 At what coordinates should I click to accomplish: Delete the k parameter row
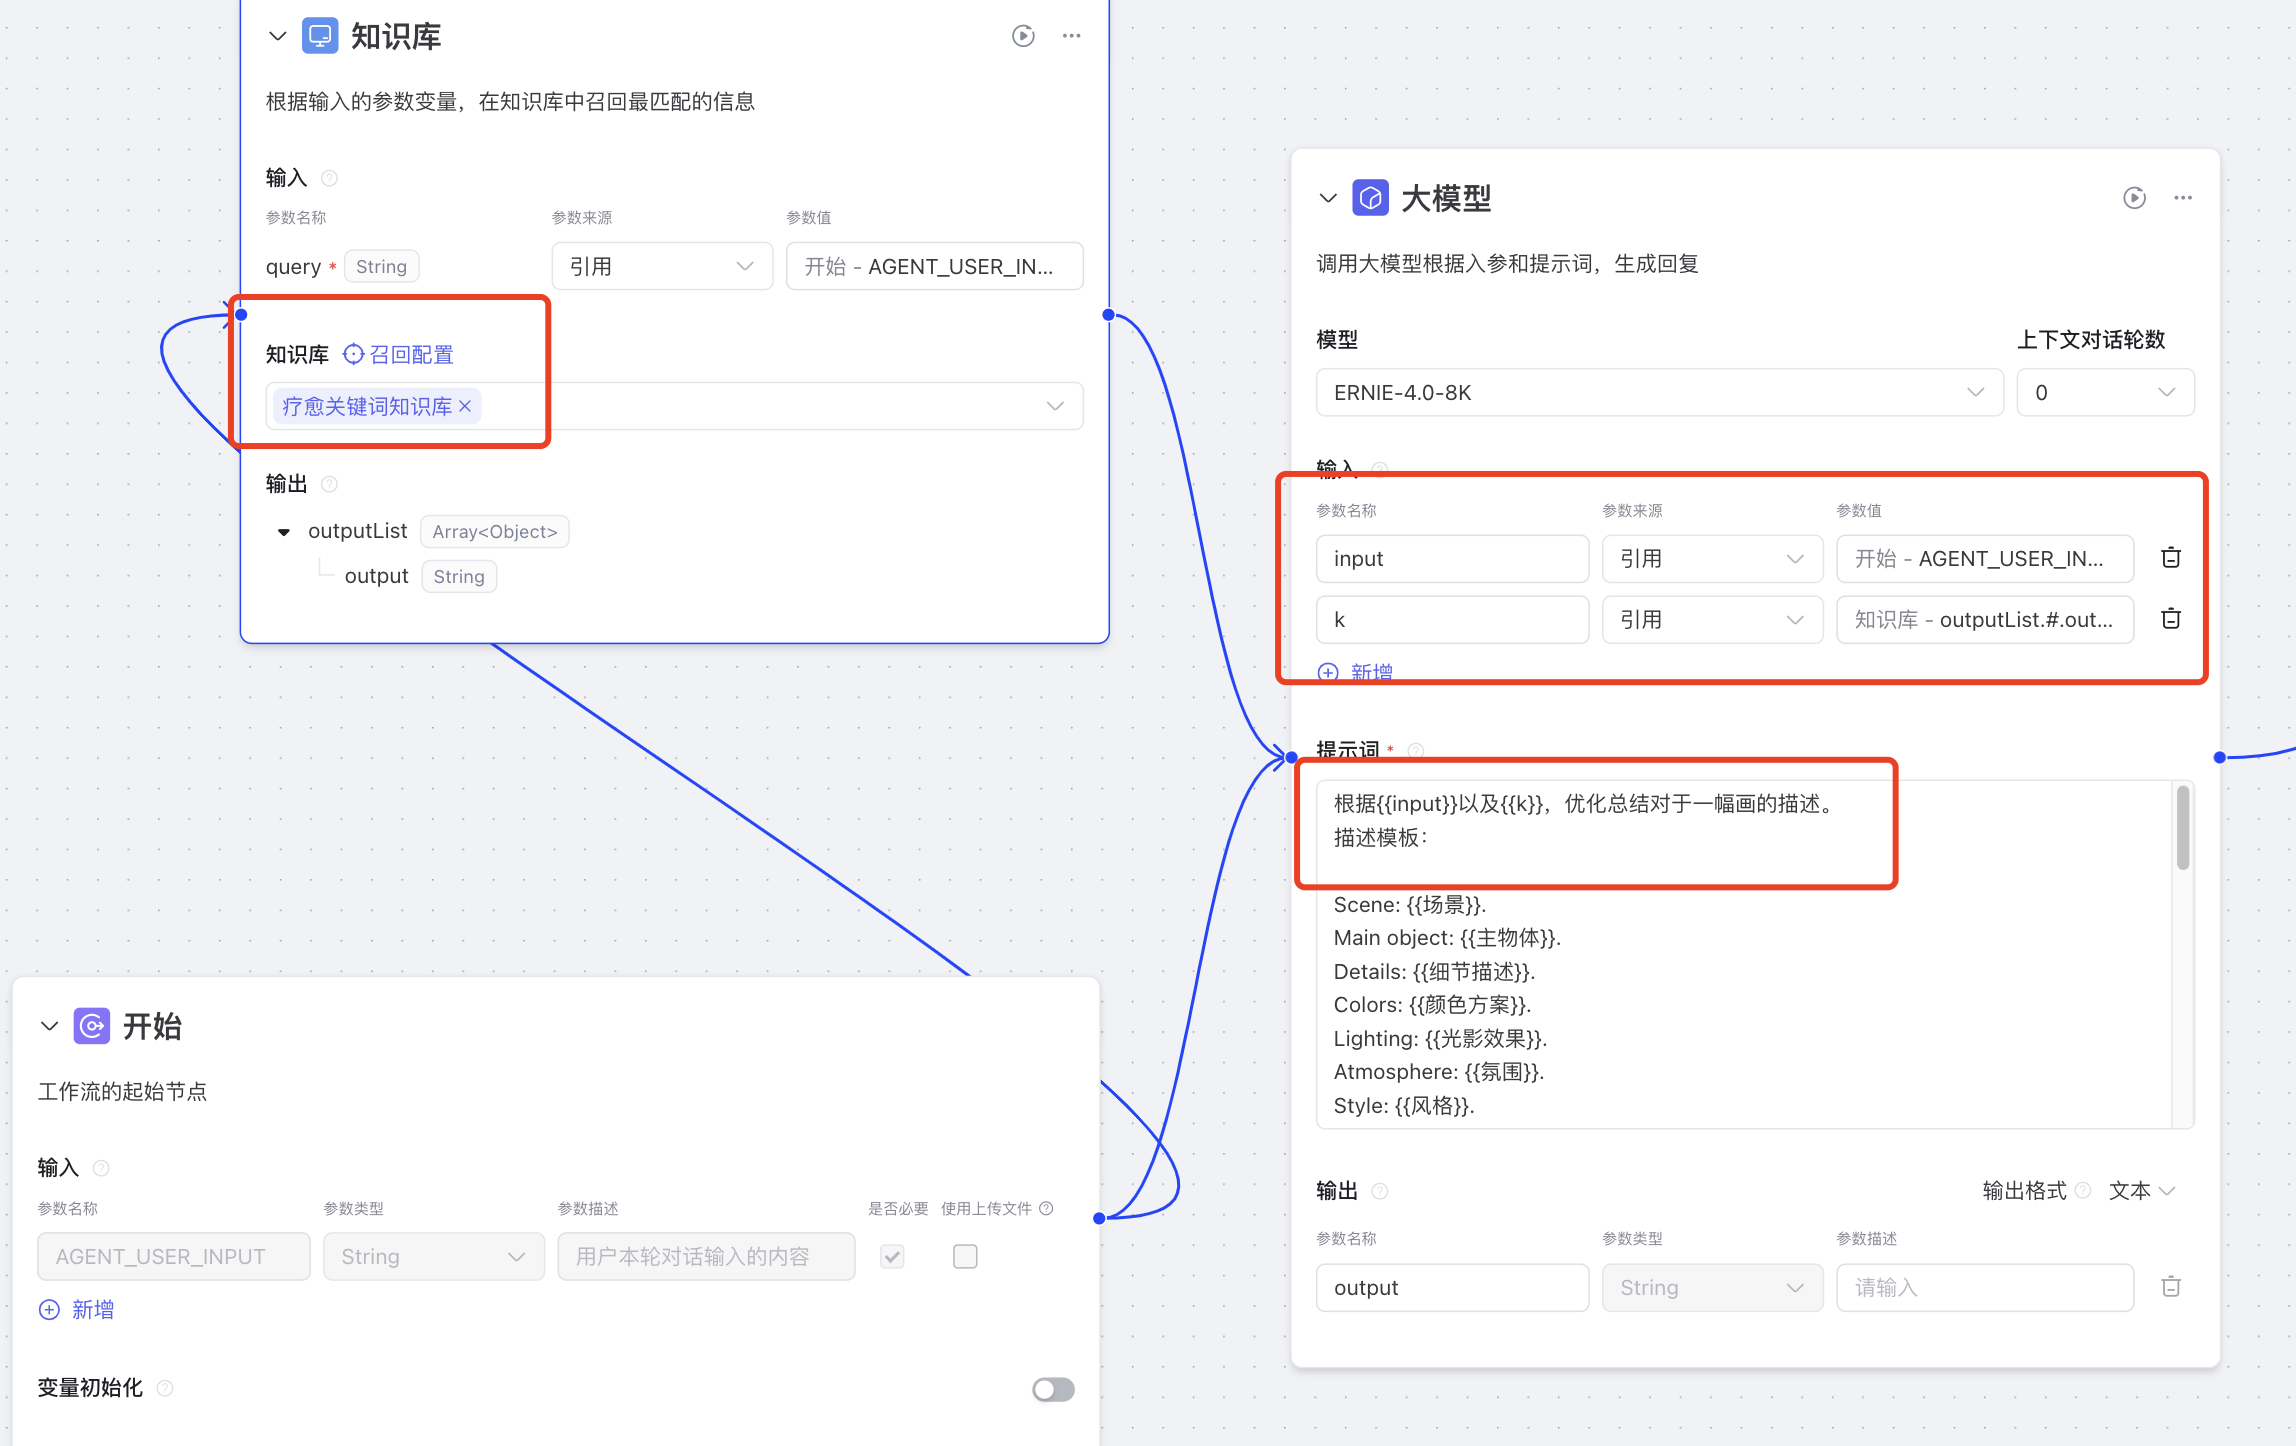click(x=2170, y=619)
